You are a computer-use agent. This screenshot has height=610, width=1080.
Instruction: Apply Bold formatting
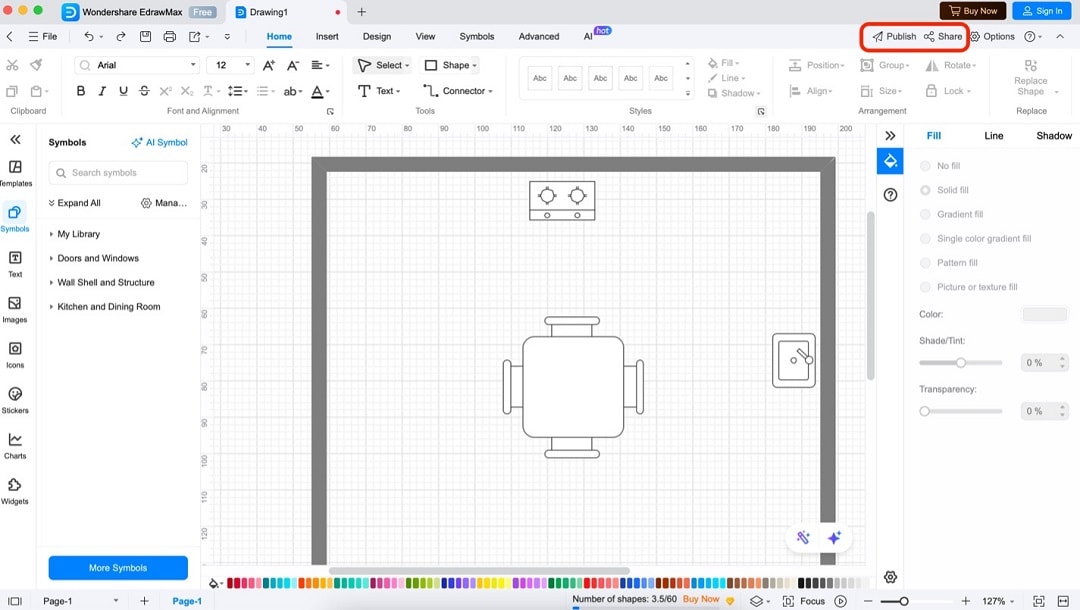point(81,91)
